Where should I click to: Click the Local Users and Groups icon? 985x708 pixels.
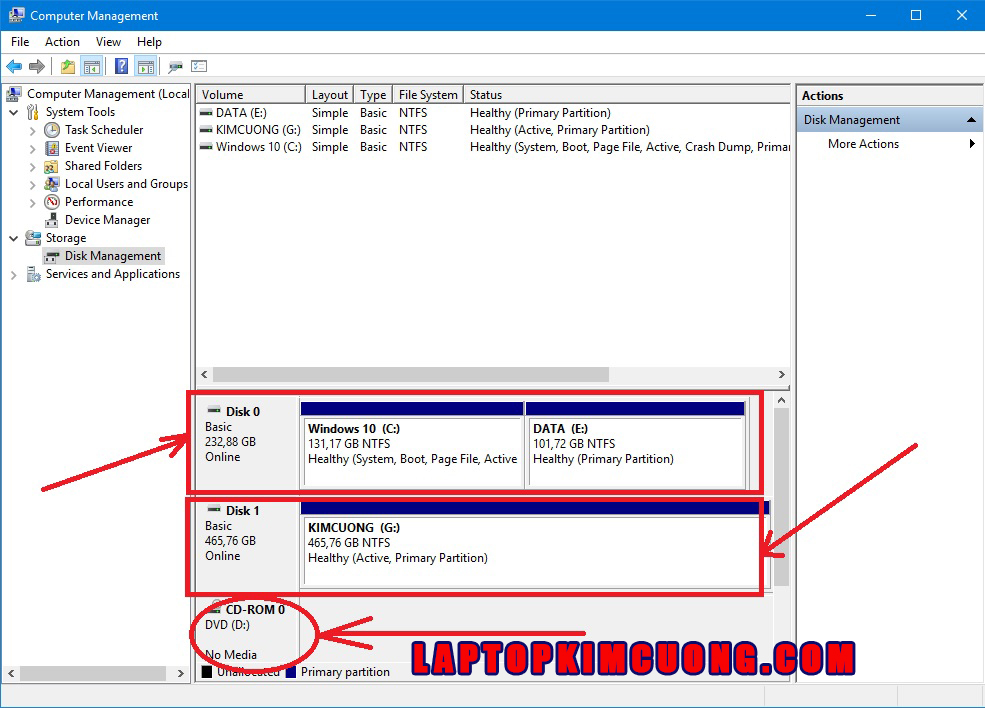click(52, 184)
